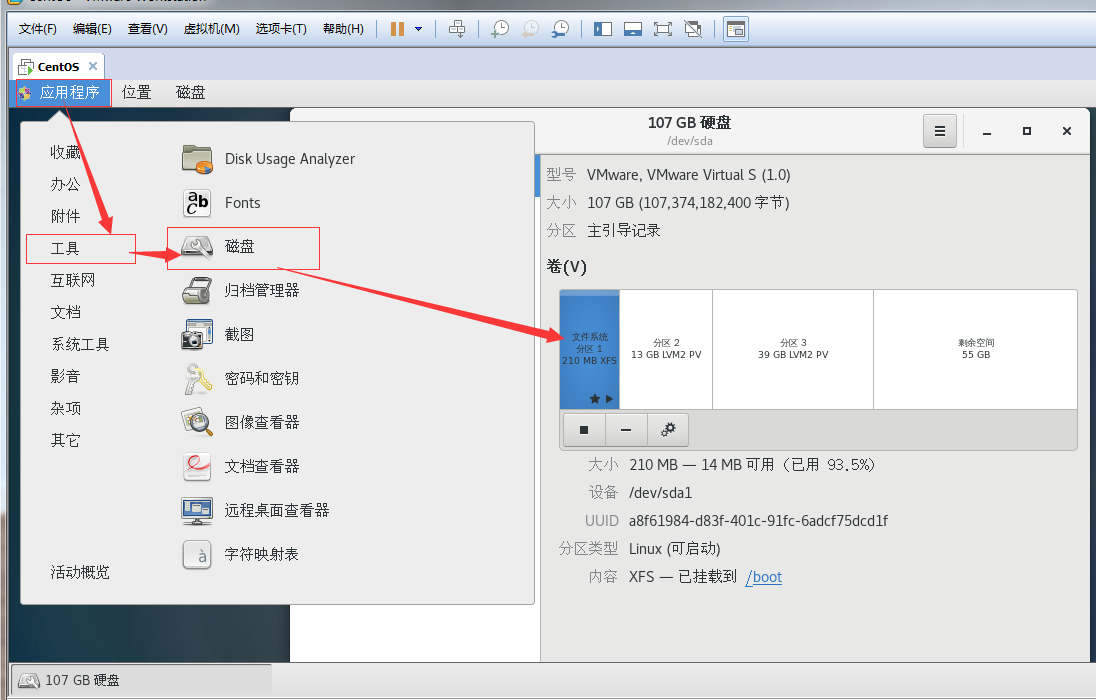Open partition options gear menu

(668, 430)
